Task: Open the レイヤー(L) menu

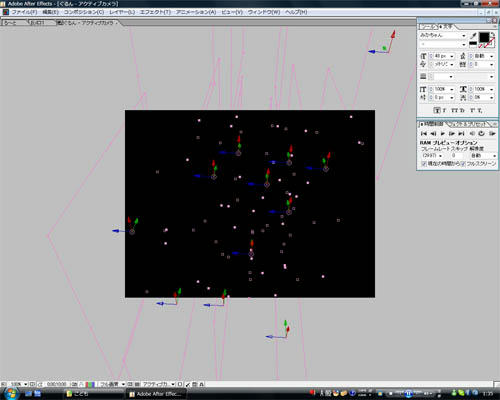Action: [x=122, y=12]
